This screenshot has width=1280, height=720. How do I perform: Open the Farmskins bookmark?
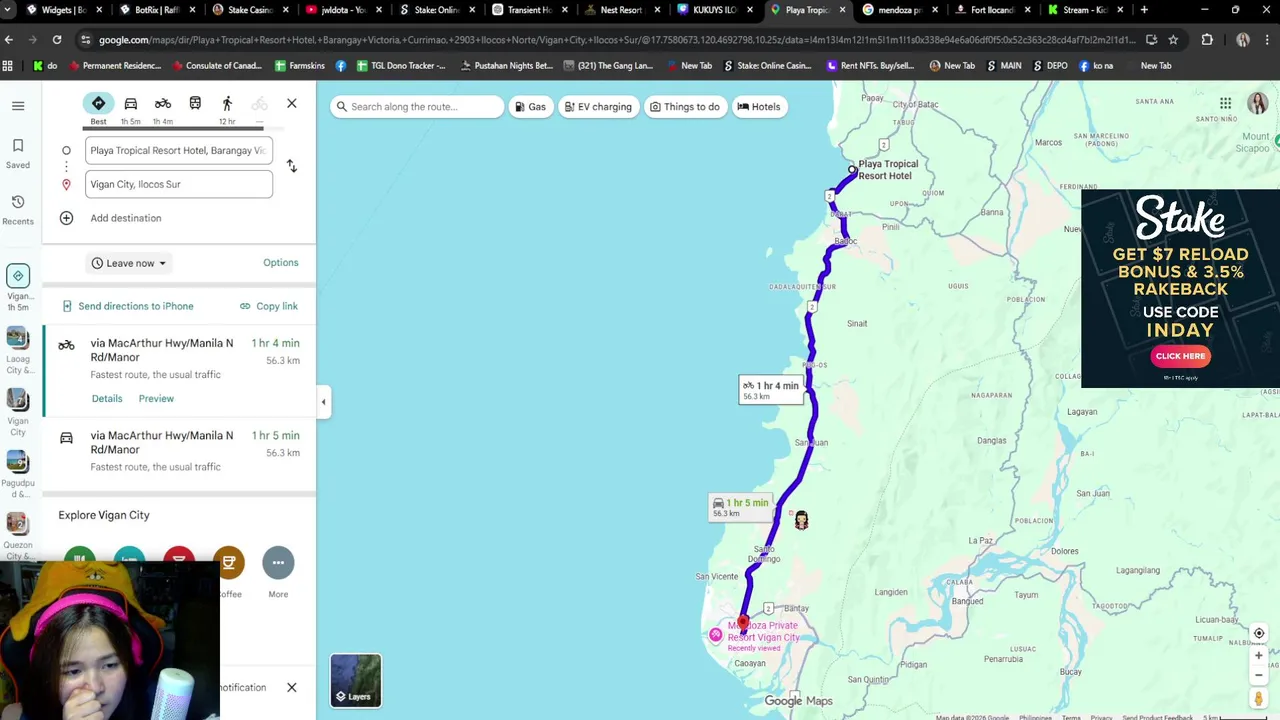point(299,66)
